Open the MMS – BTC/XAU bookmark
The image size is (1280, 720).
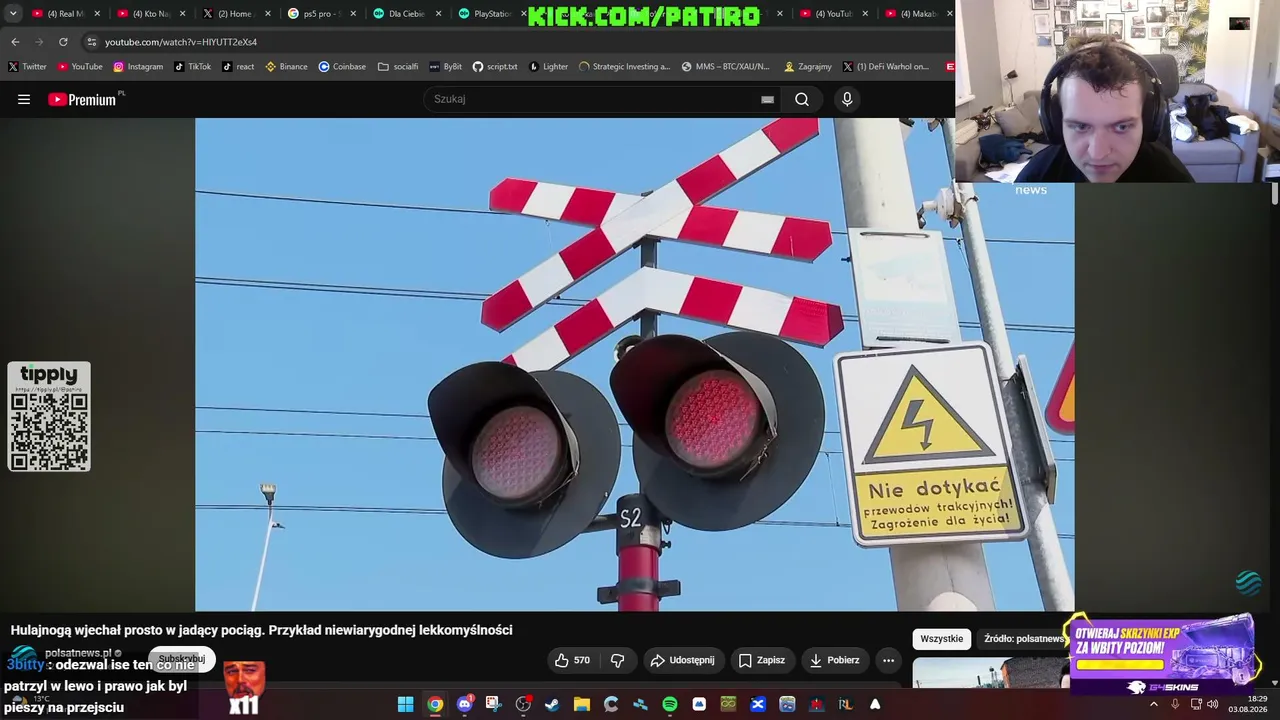click(725, 67)
